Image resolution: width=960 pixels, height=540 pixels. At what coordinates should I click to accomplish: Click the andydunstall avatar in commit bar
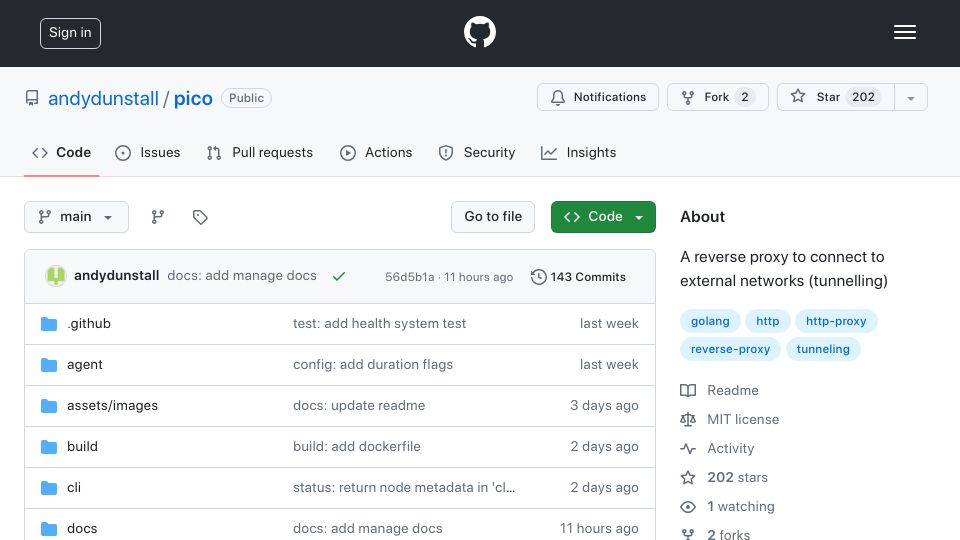pos(56,276)
